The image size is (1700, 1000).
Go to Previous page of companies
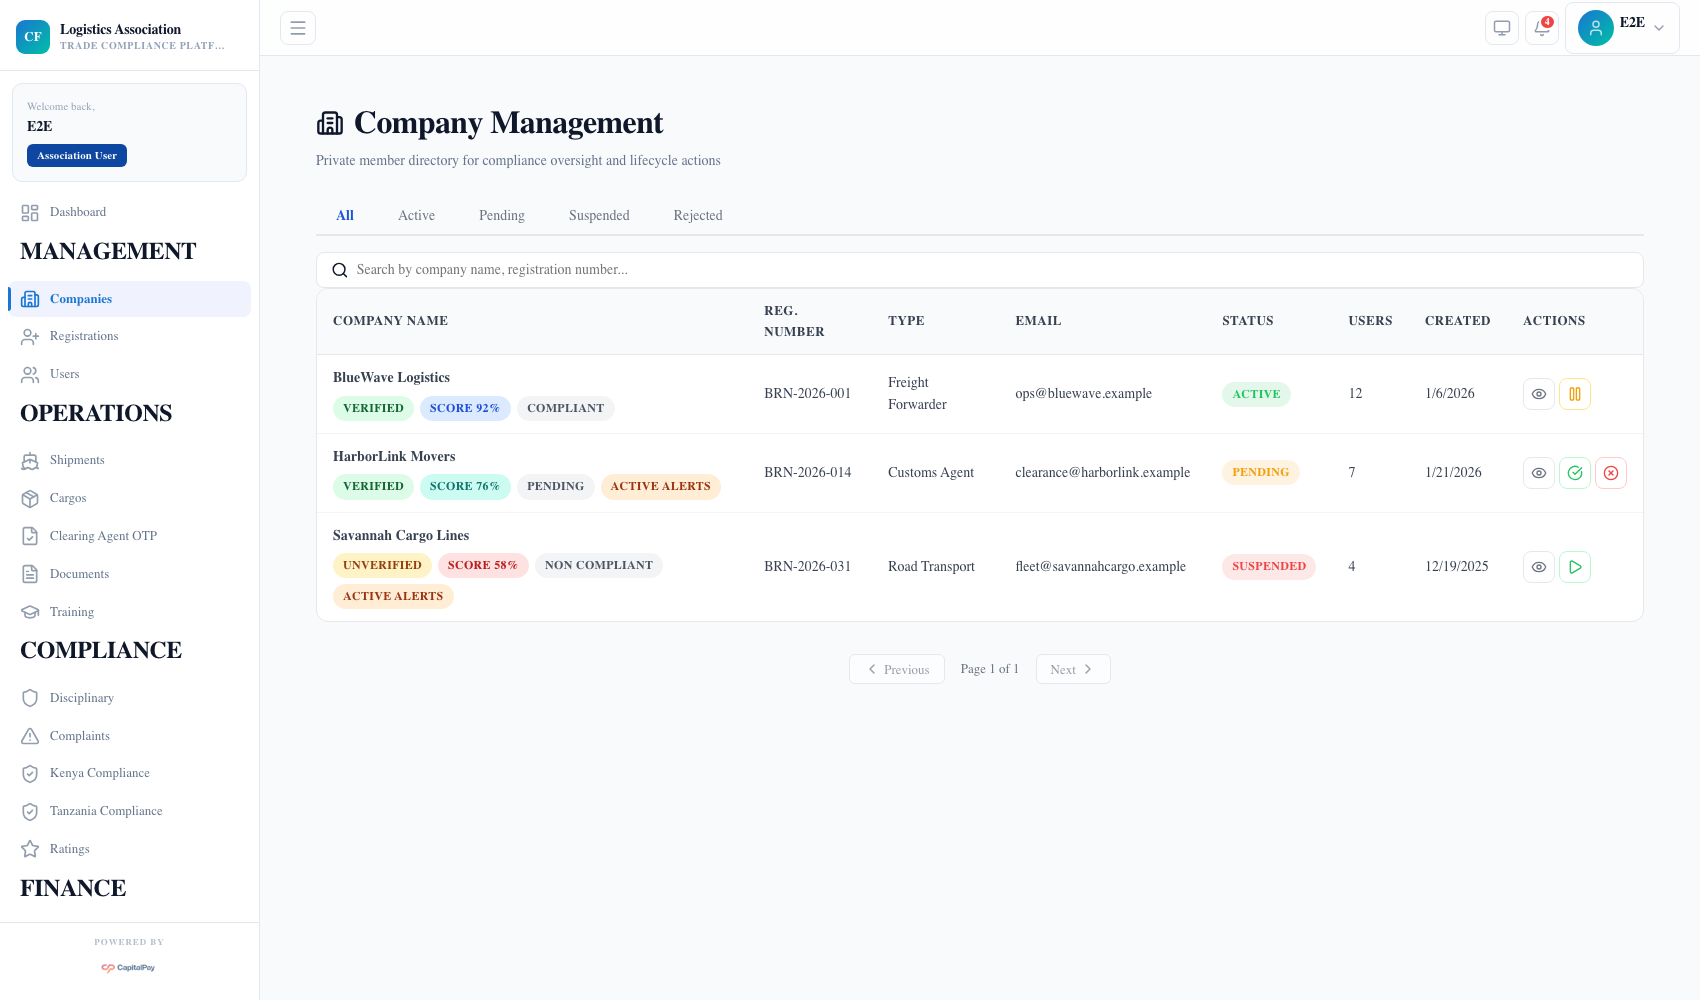pyautogui.click(x=897, y=669)
